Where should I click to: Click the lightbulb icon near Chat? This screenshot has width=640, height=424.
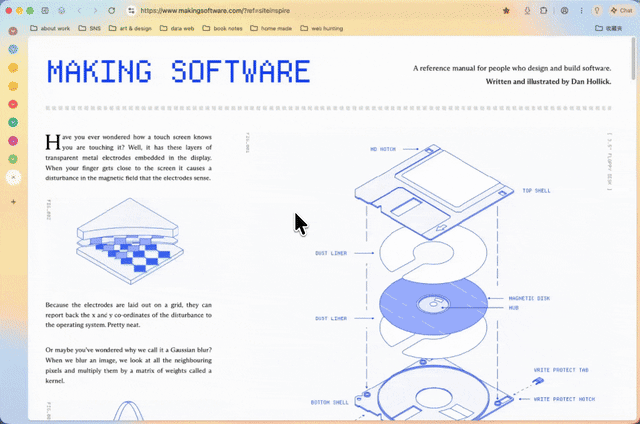coord(597,11)
